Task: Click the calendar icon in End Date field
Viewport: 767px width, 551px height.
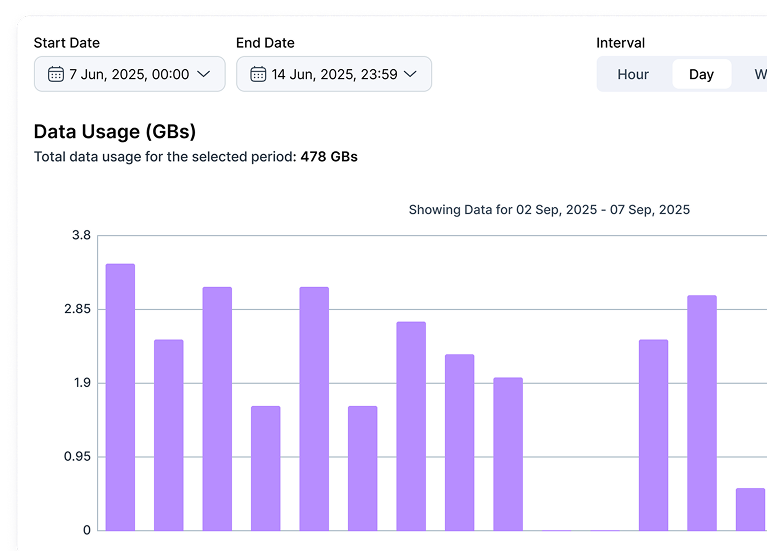Action: coord(258,74)
